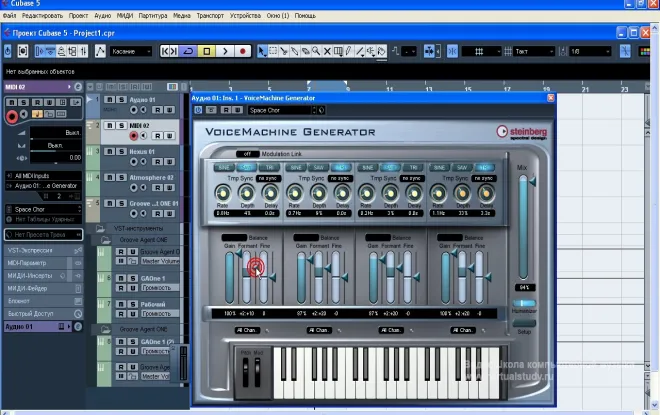Click Go to Previous Marker transport button

pyautogui.click(x=165, y=51)
